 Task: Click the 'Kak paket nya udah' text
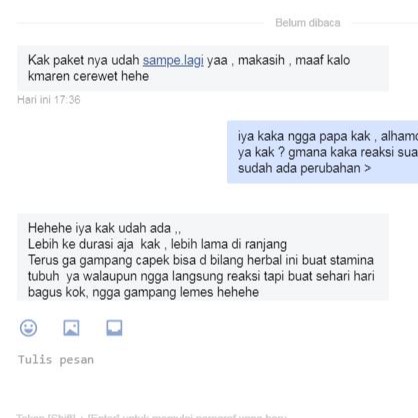click(x=84, y=60)
